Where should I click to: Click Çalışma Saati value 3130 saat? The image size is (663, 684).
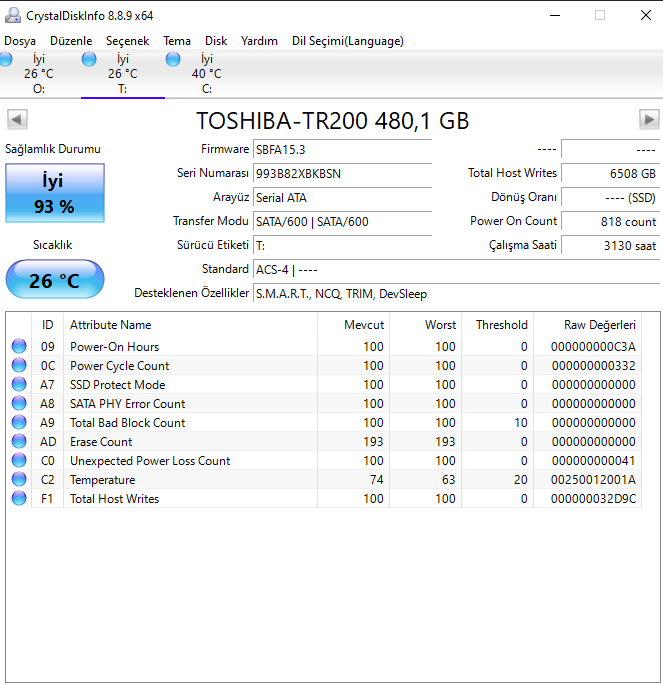point(610,246)
